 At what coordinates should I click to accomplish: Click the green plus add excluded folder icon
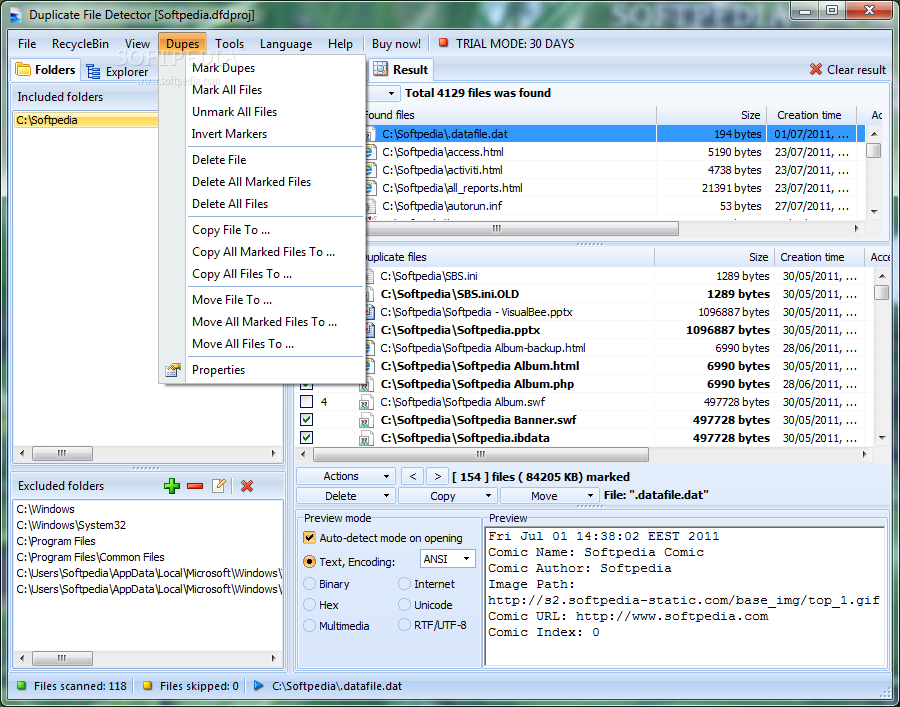coord(172,486)
